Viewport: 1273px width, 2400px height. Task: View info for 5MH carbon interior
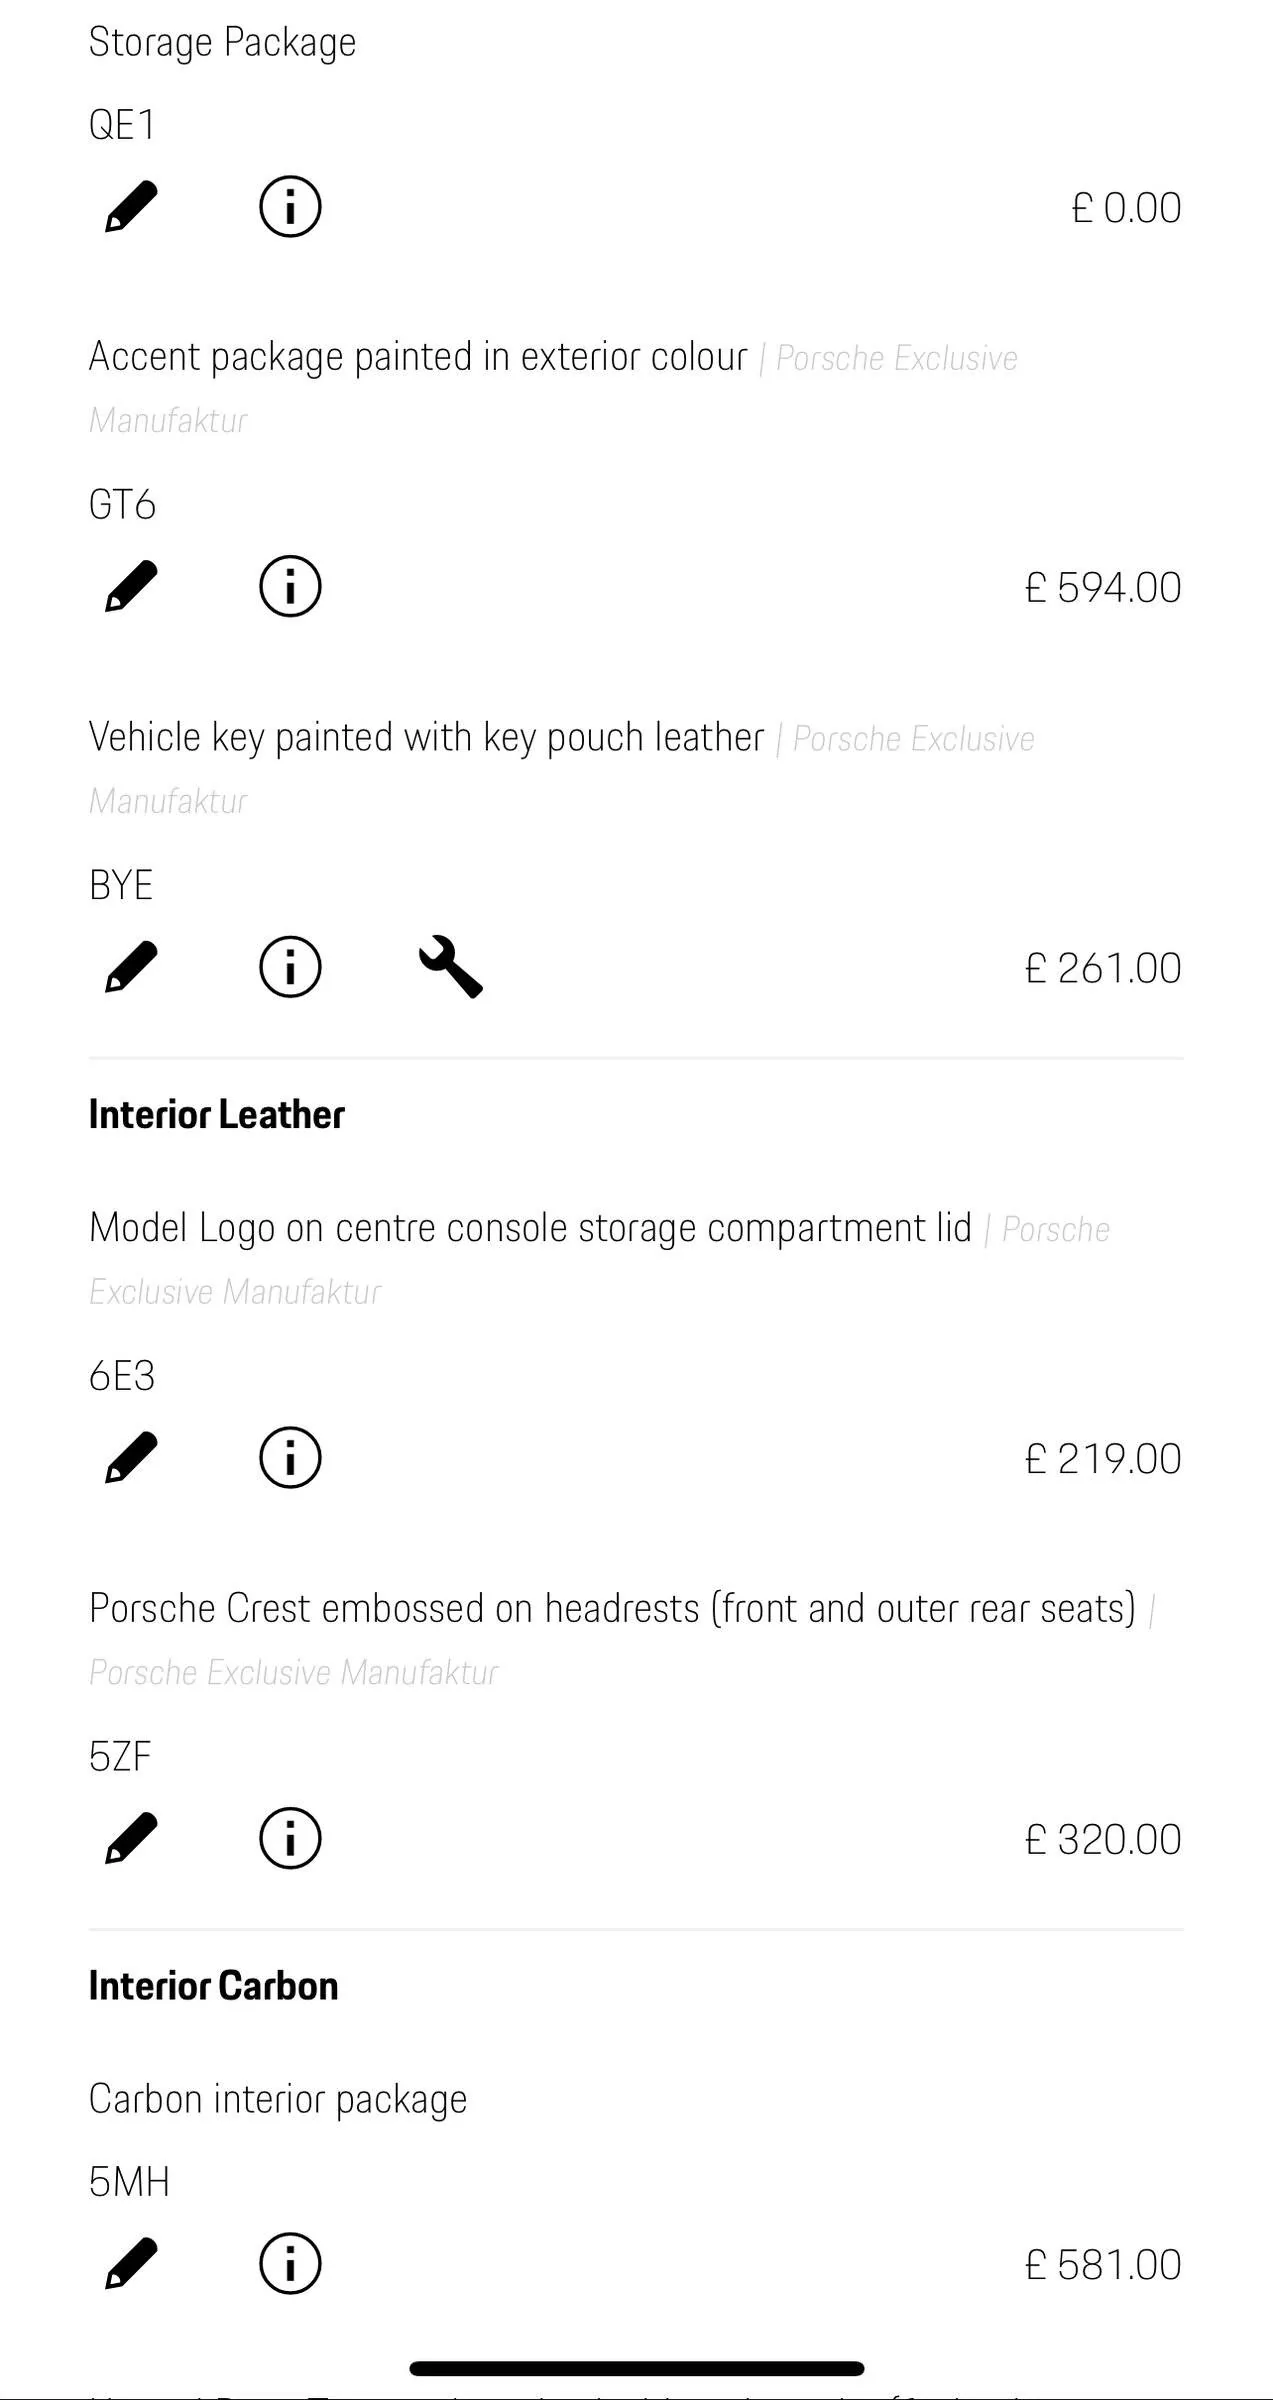click(290, 2263)
